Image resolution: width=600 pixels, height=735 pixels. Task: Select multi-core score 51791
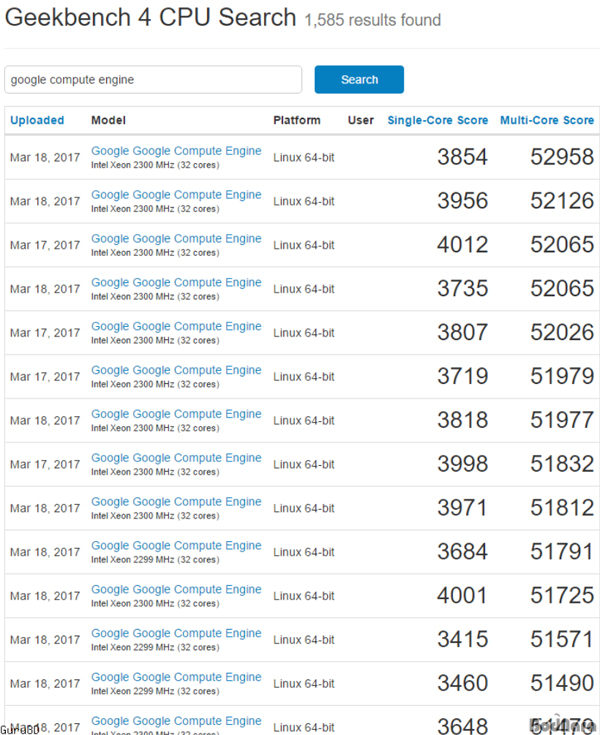tap(562, 552)
